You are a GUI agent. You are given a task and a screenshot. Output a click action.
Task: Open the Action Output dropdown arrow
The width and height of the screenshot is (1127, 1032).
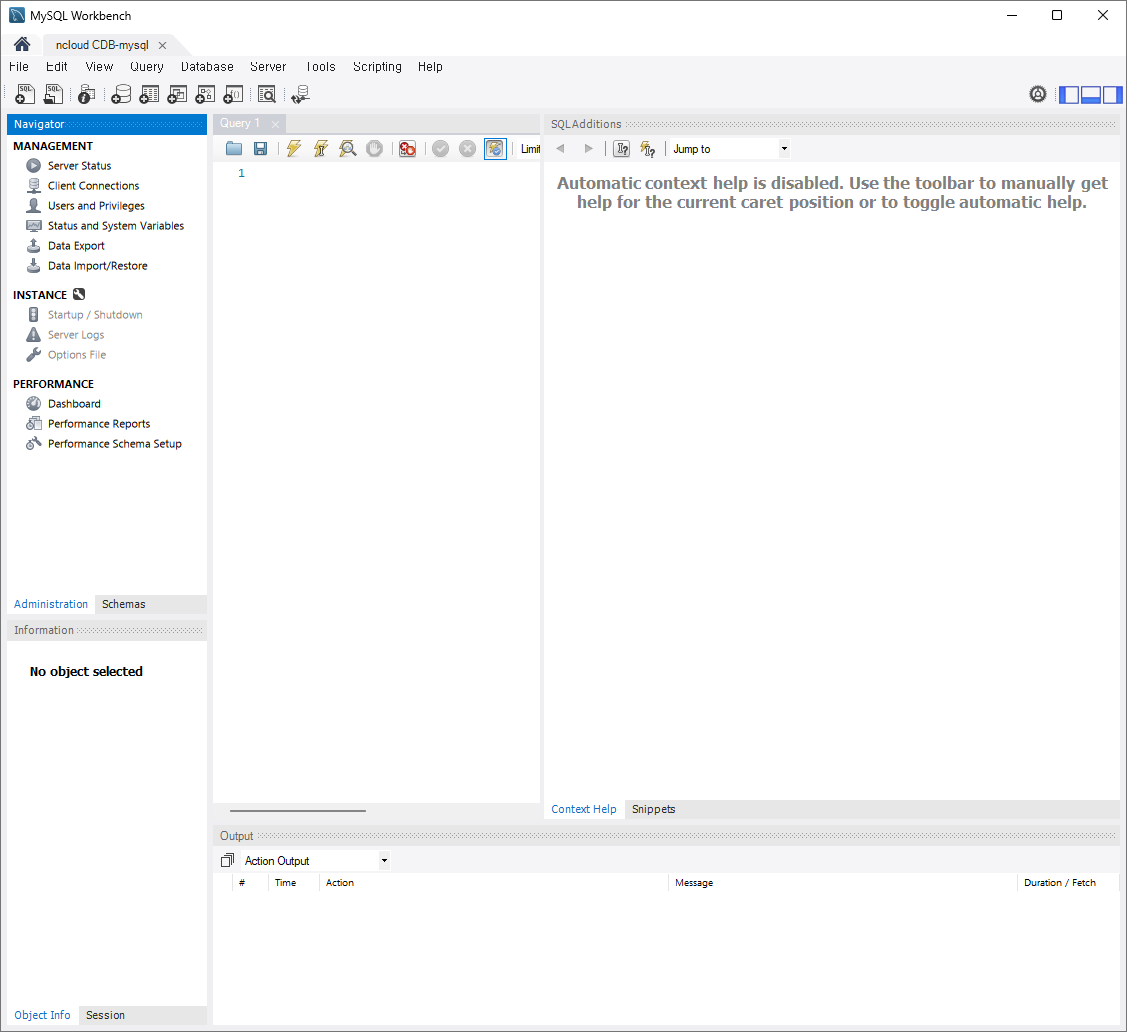point(384,860)
